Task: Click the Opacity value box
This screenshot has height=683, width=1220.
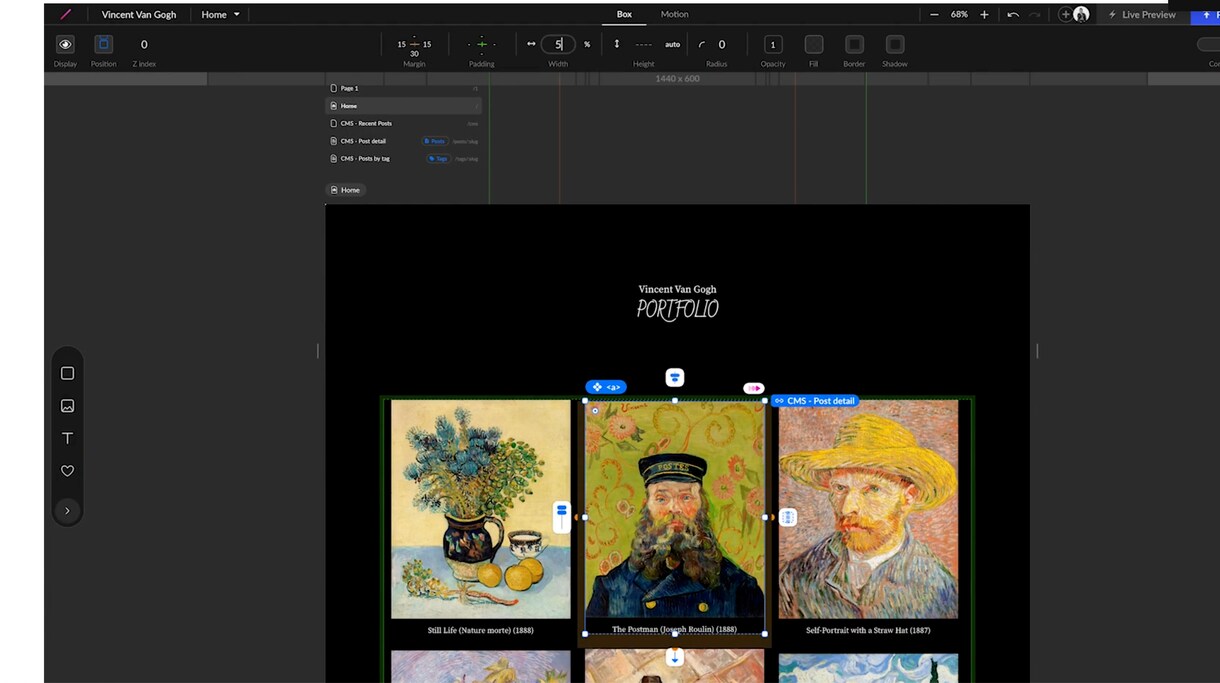Action: pyautogui.click(x=773, y=44)
